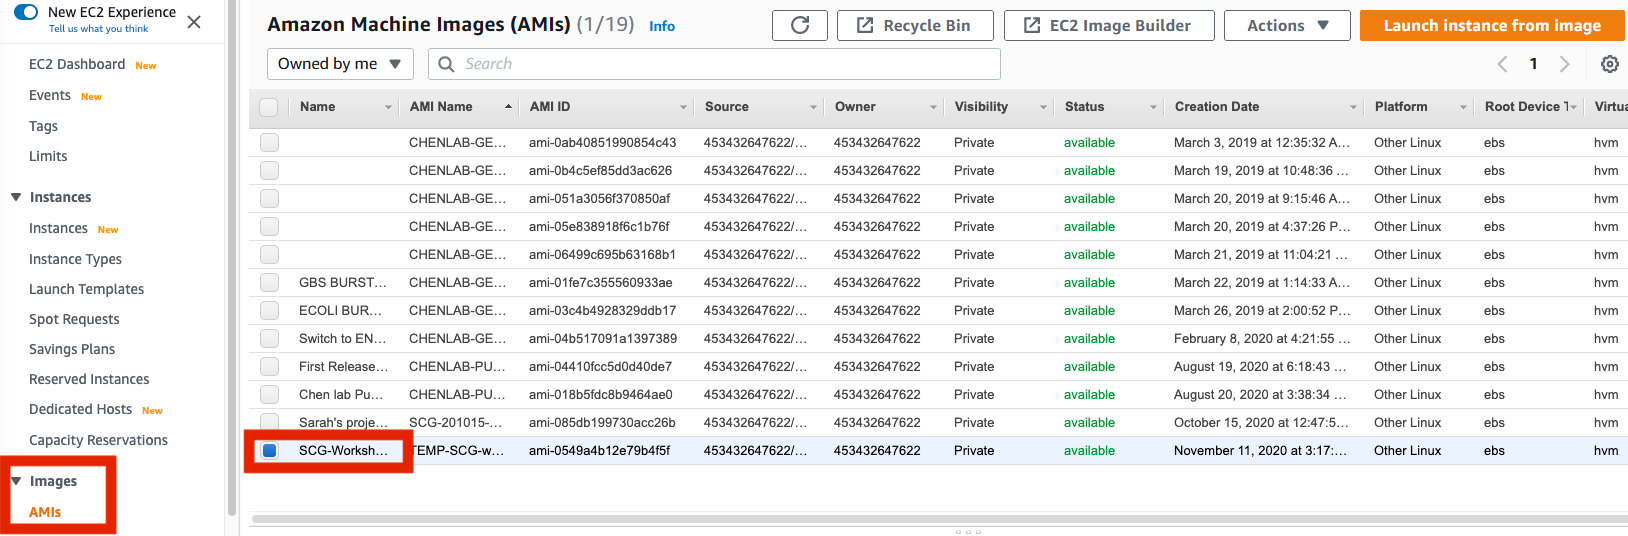Check the ami-0b4c5ef85dd3ac626 row box
Image resolution: width=1628 pixels, height=536 pixels.
point(269,170)
